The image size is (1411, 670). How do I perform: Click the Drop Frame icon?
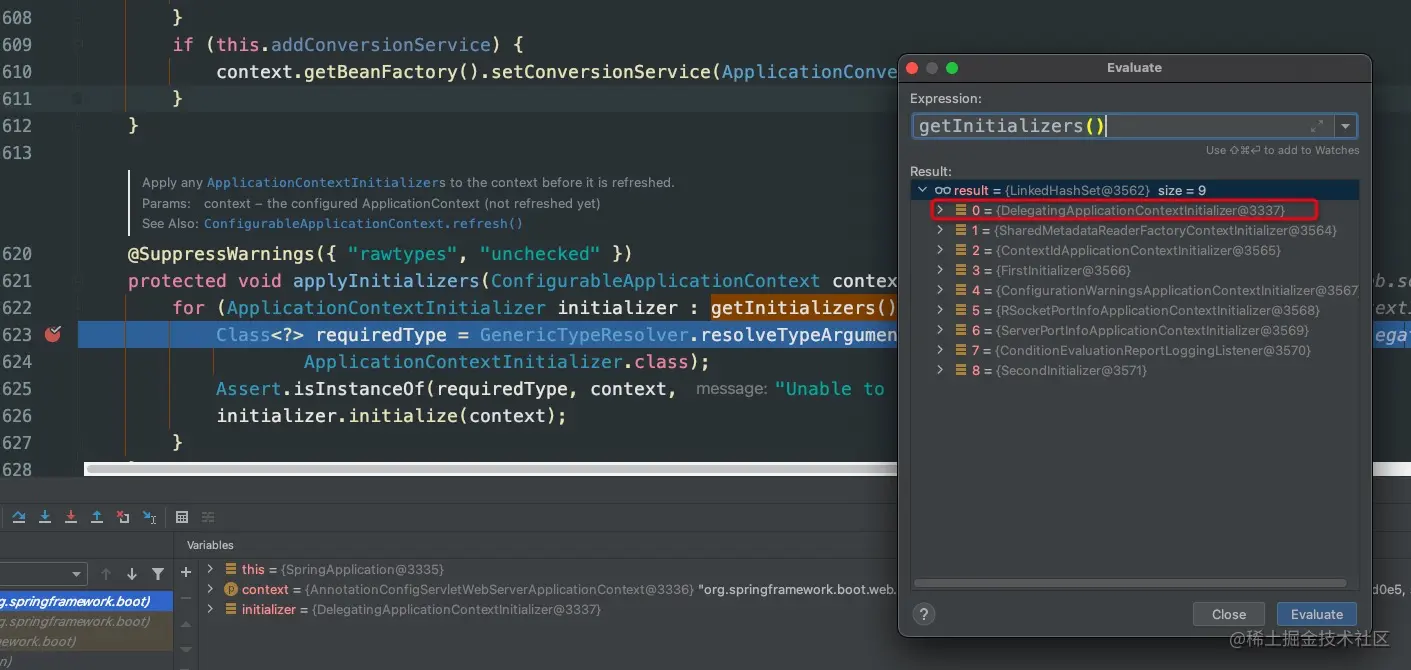(123, 517)
